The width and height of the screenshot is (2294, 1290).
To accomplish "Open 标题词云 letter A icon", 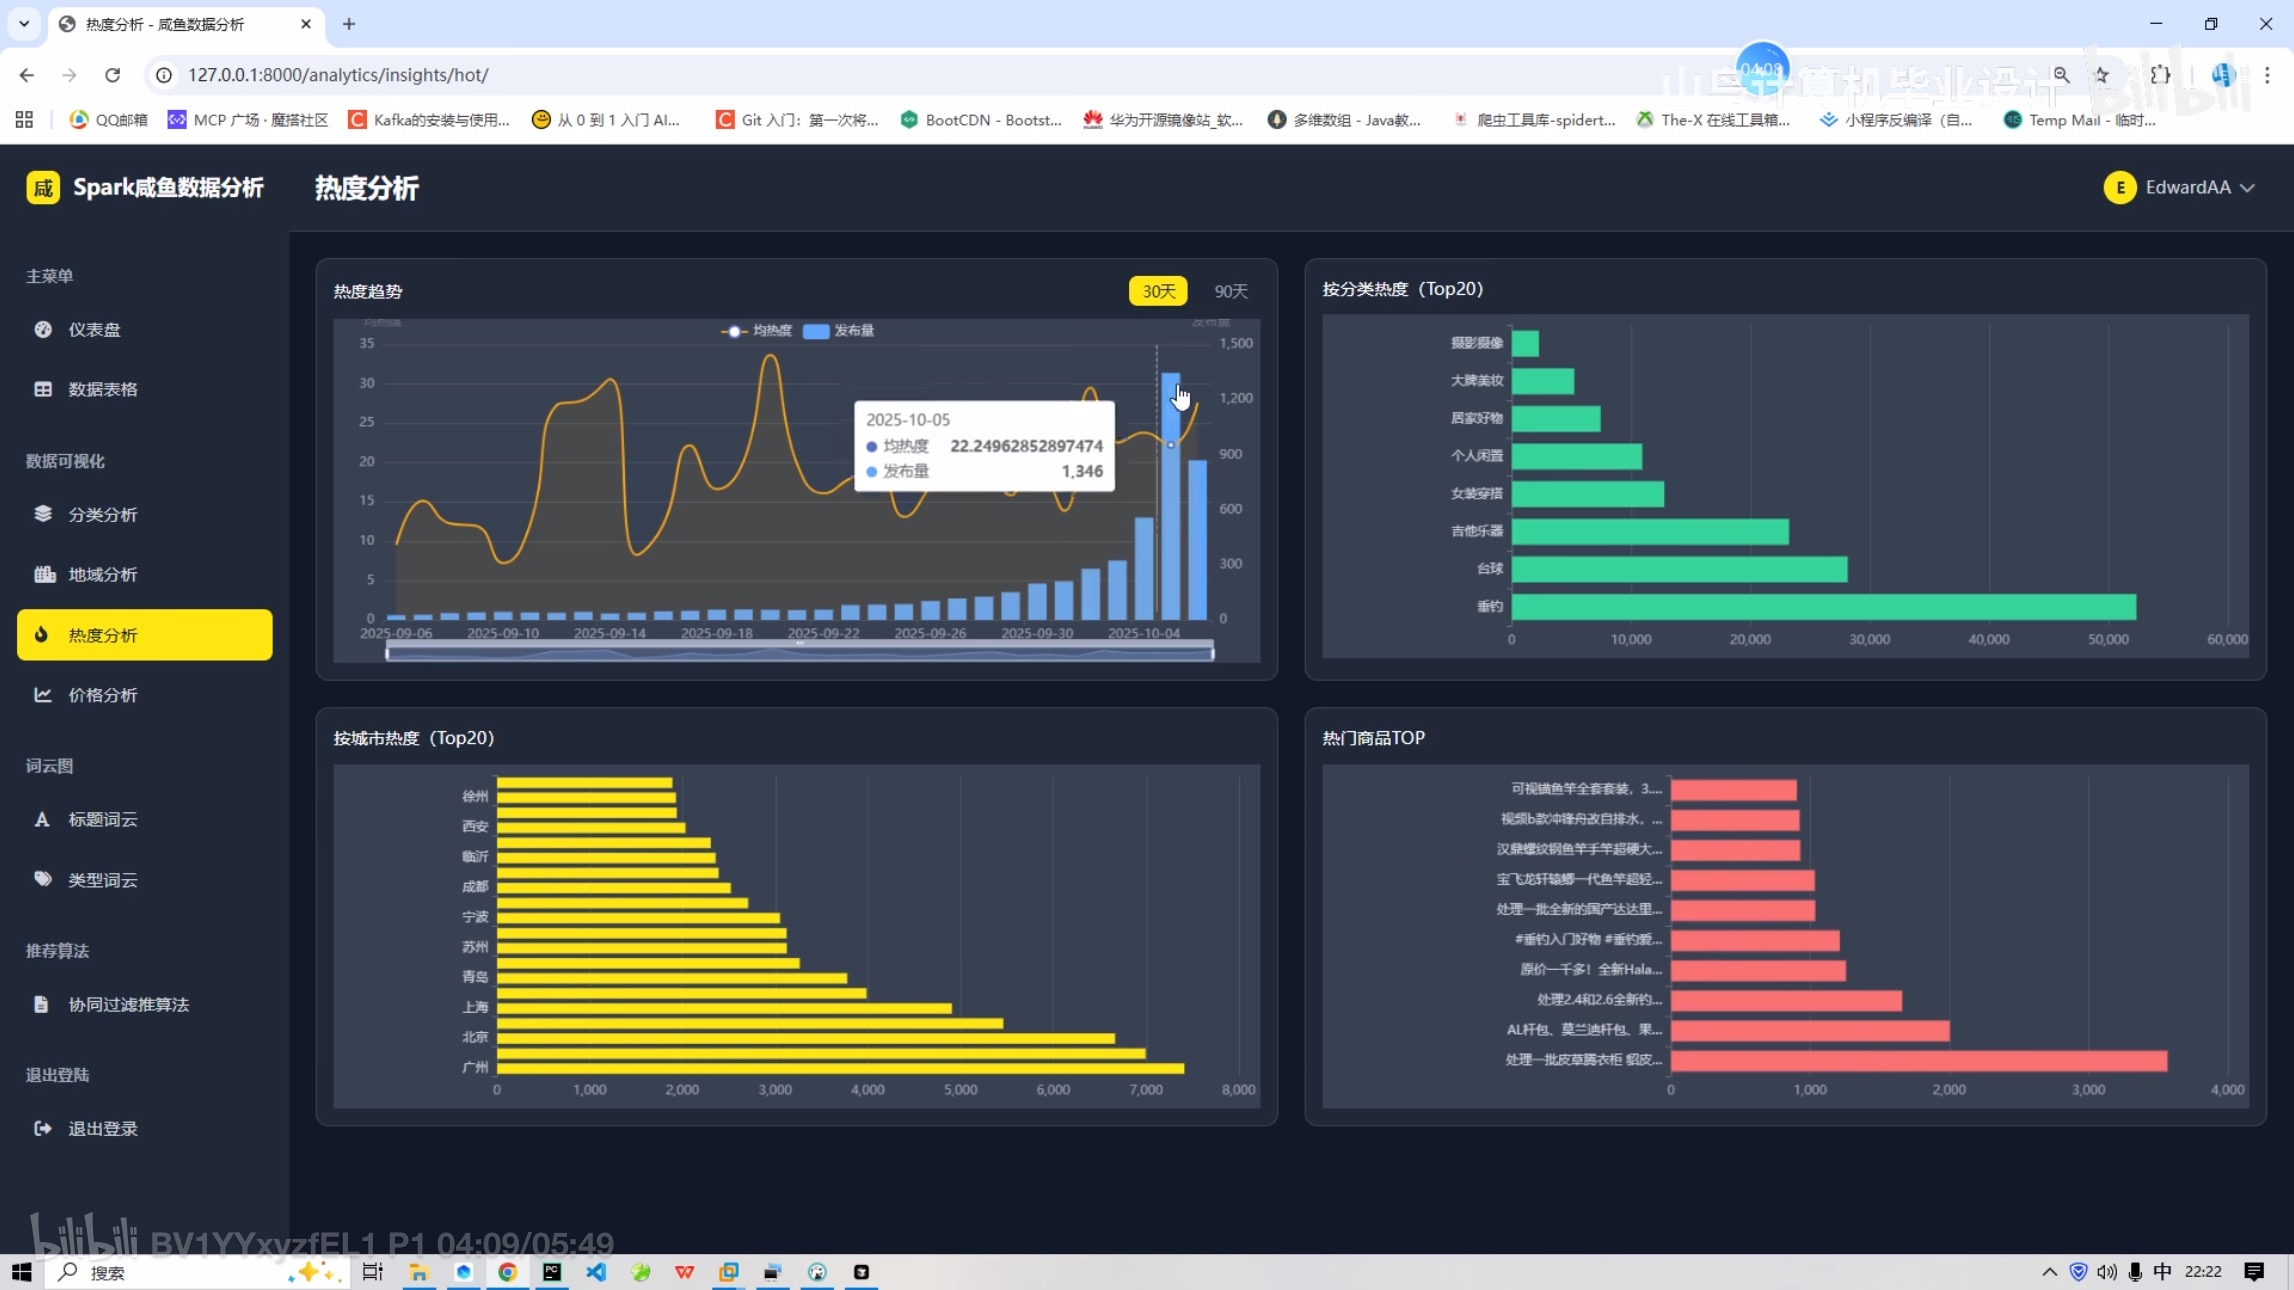I will [42, 819].
